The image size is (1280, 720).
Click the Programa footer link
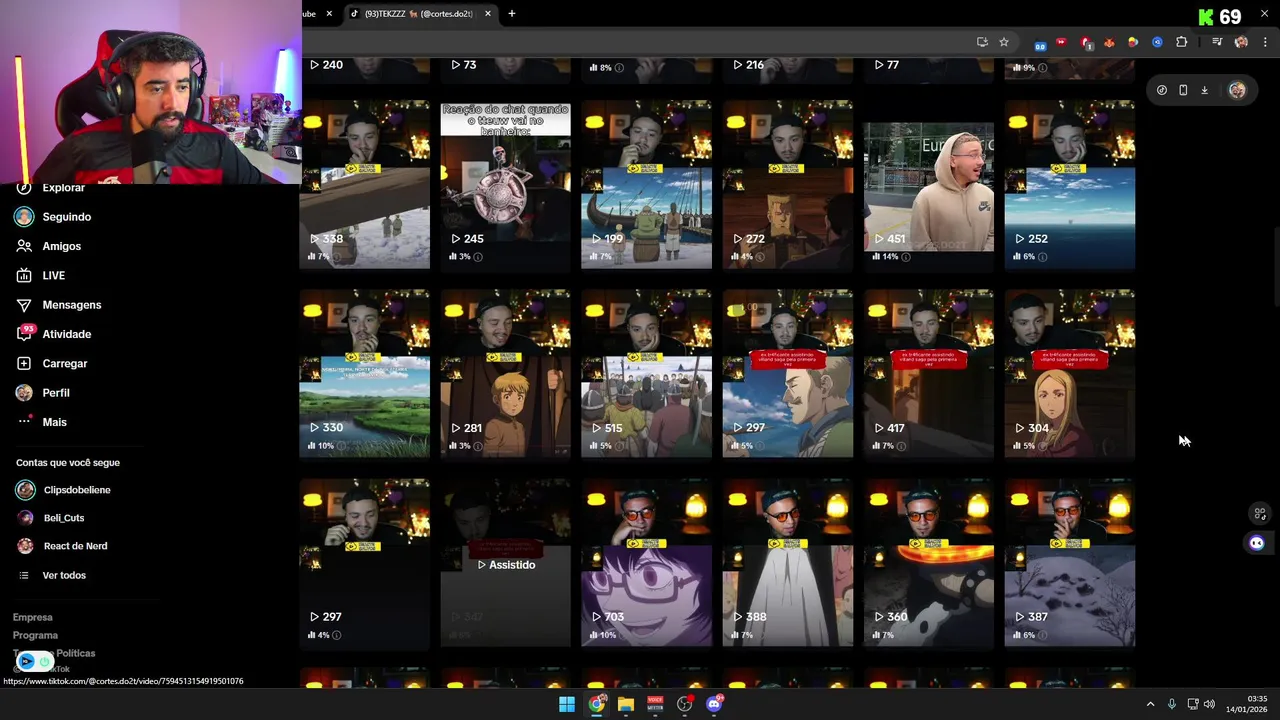(x=35, y=636)
